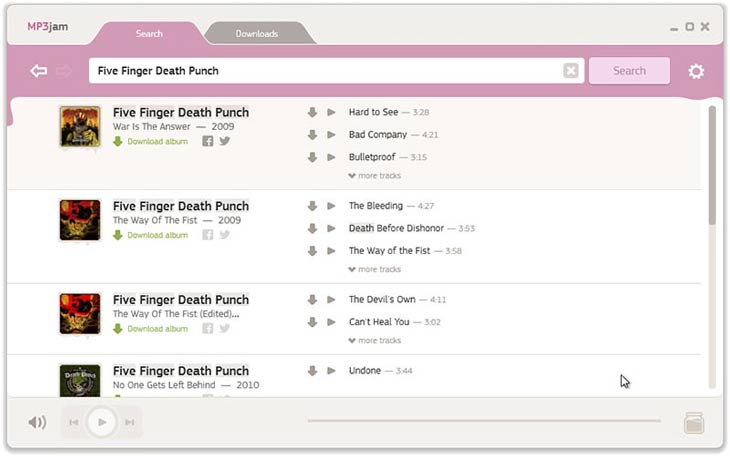
Task: Open the download folder icon in the player bar
Action: point(694,423)
